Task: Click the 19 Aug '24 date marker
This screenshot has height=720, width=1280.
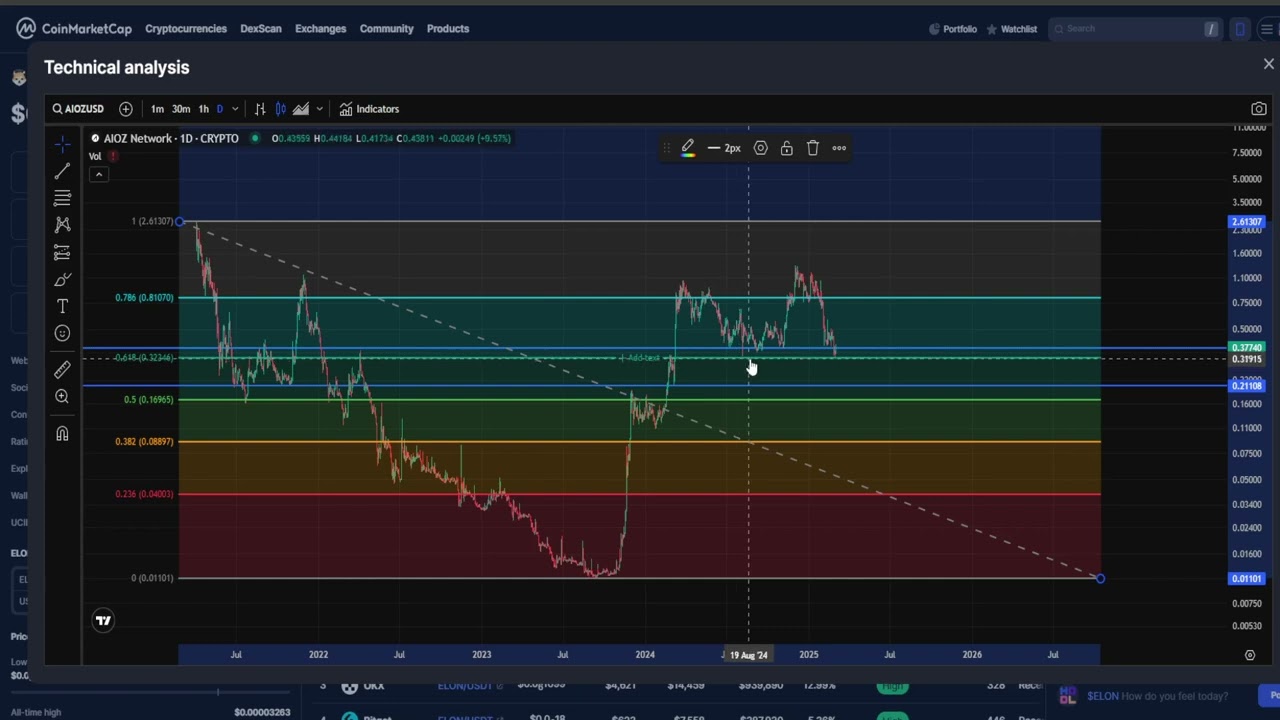Action: [749, 655]
